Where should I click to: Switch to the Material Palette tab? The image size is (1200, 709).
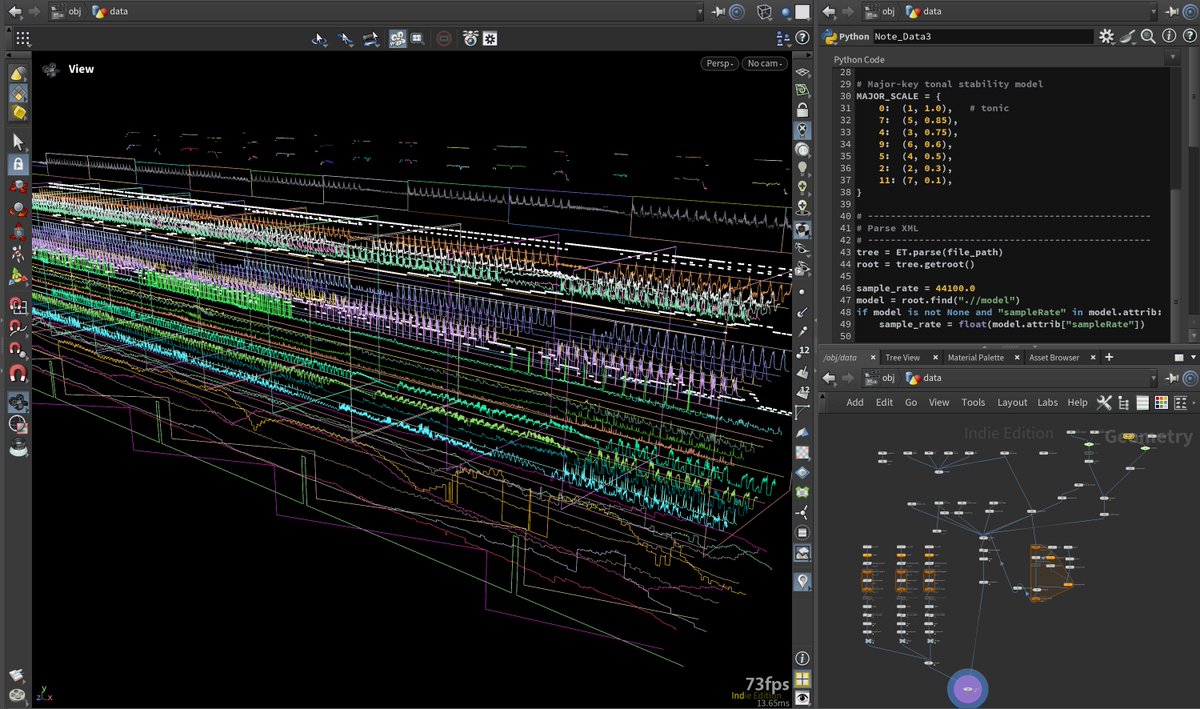[x=975, y=357]
